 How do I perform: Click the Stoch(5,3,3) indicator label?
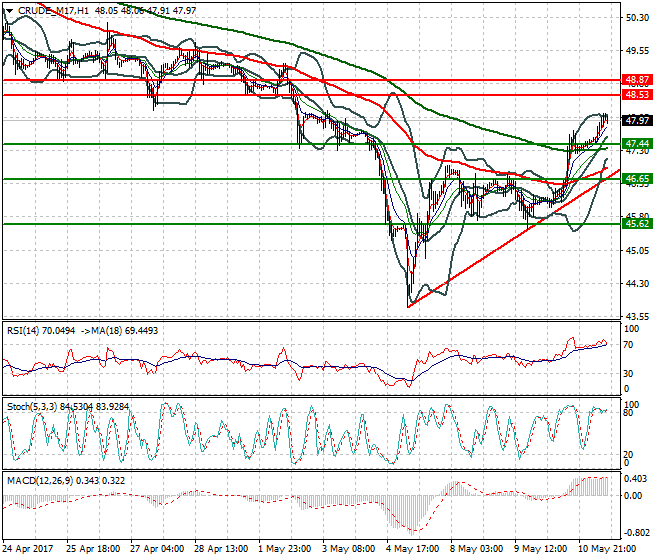[33, 407]
